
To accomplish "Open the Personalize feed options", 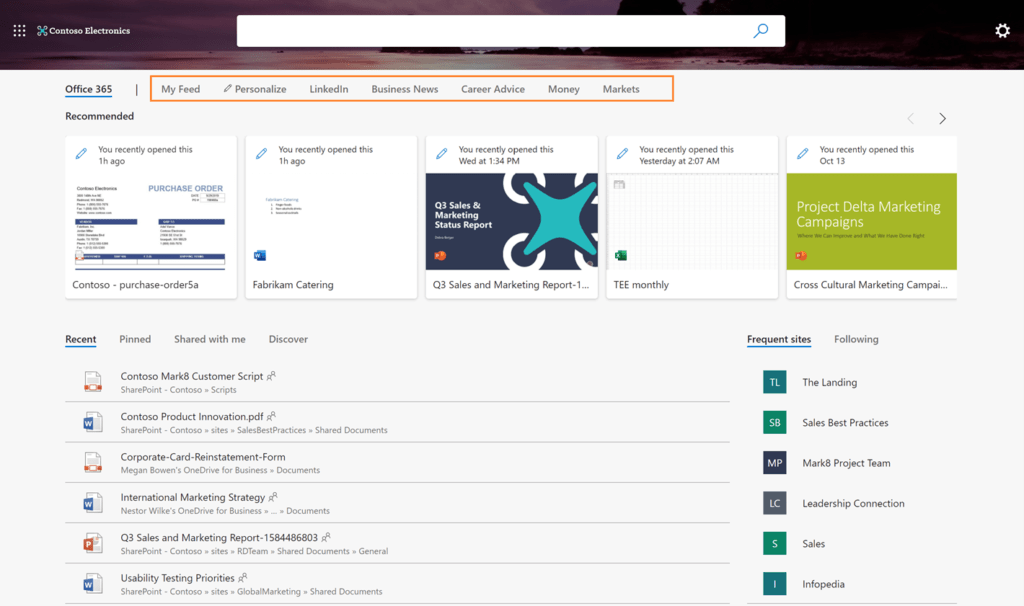I will click(254, 88).
